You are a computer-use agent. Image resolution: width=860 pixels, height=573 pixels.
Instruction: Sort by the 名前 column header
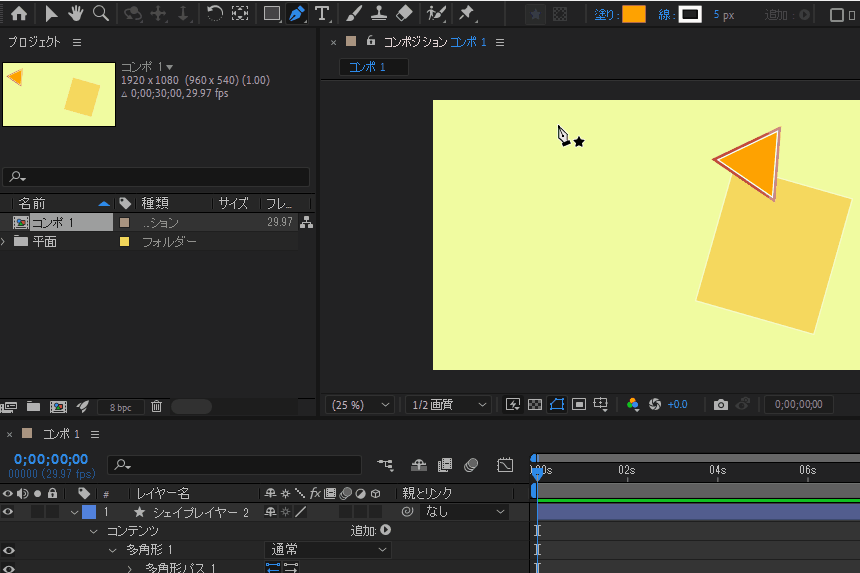point(32,203)
